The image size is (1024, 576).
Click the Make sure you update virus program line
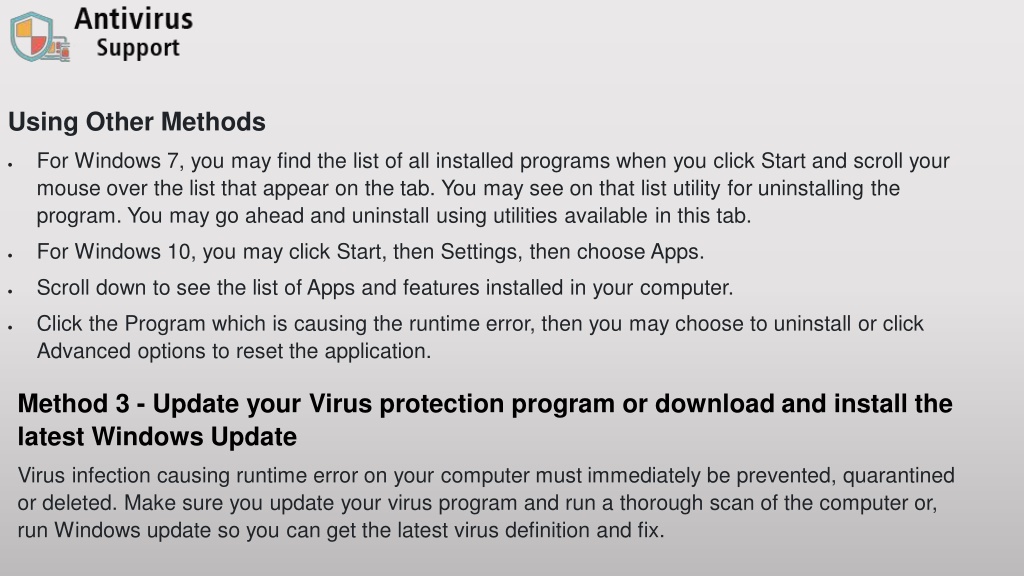477,503
